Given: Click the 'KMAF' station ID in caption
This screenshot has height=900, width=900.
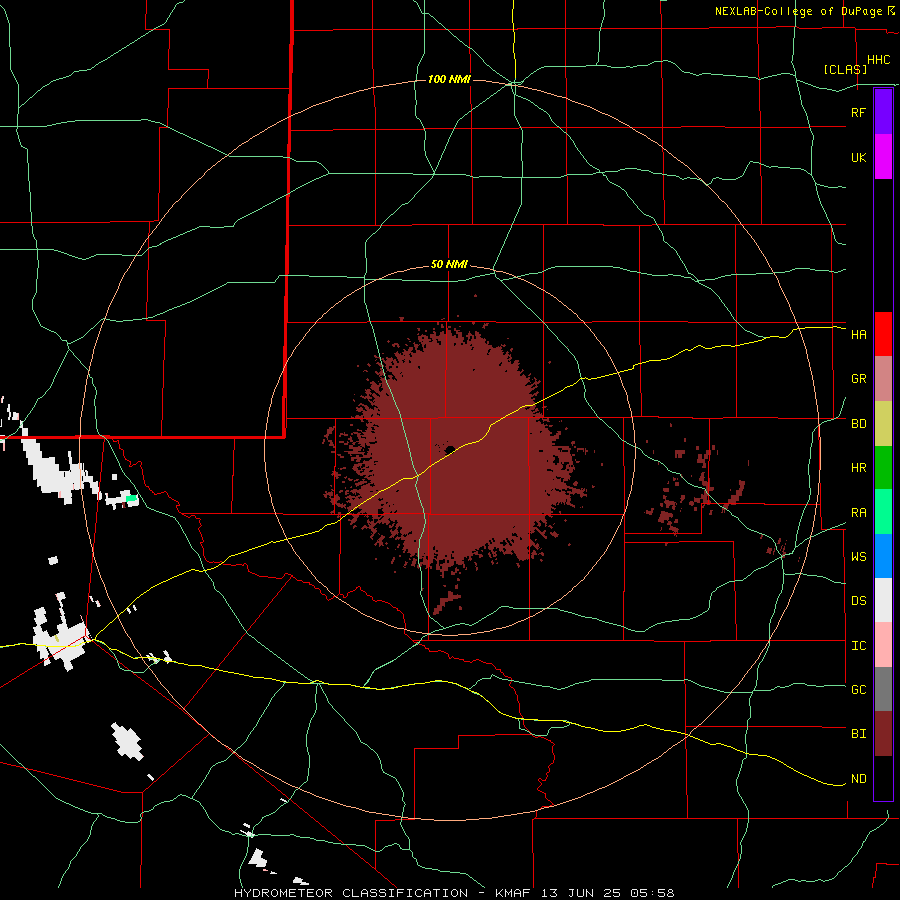Looking at the screenshot, I should point(513,893).
